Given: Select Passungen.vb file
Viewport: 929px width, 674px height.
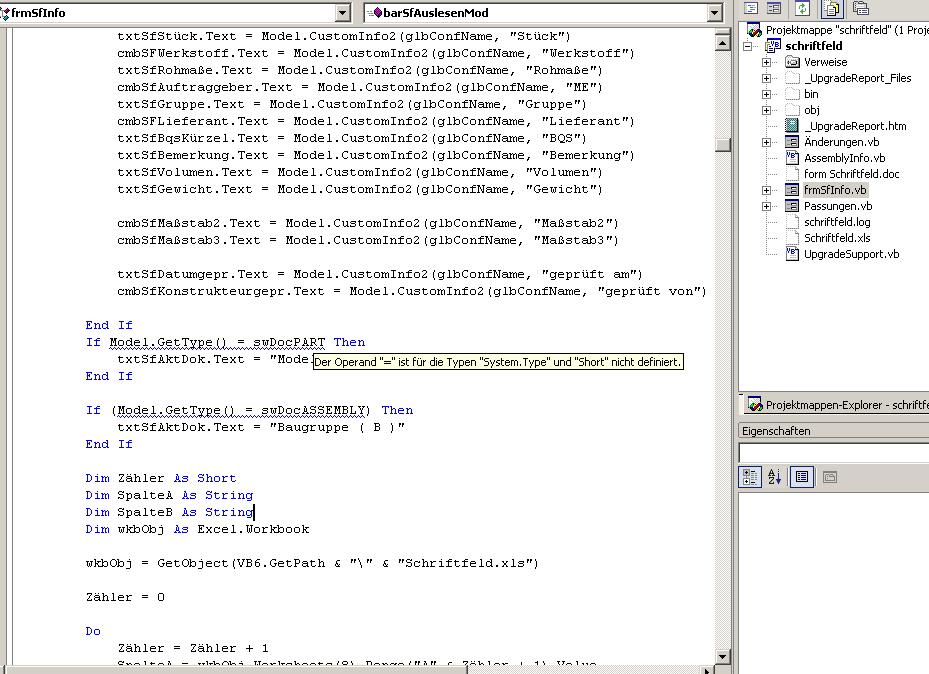Looking at the screenshot, I should coord(837,206).
